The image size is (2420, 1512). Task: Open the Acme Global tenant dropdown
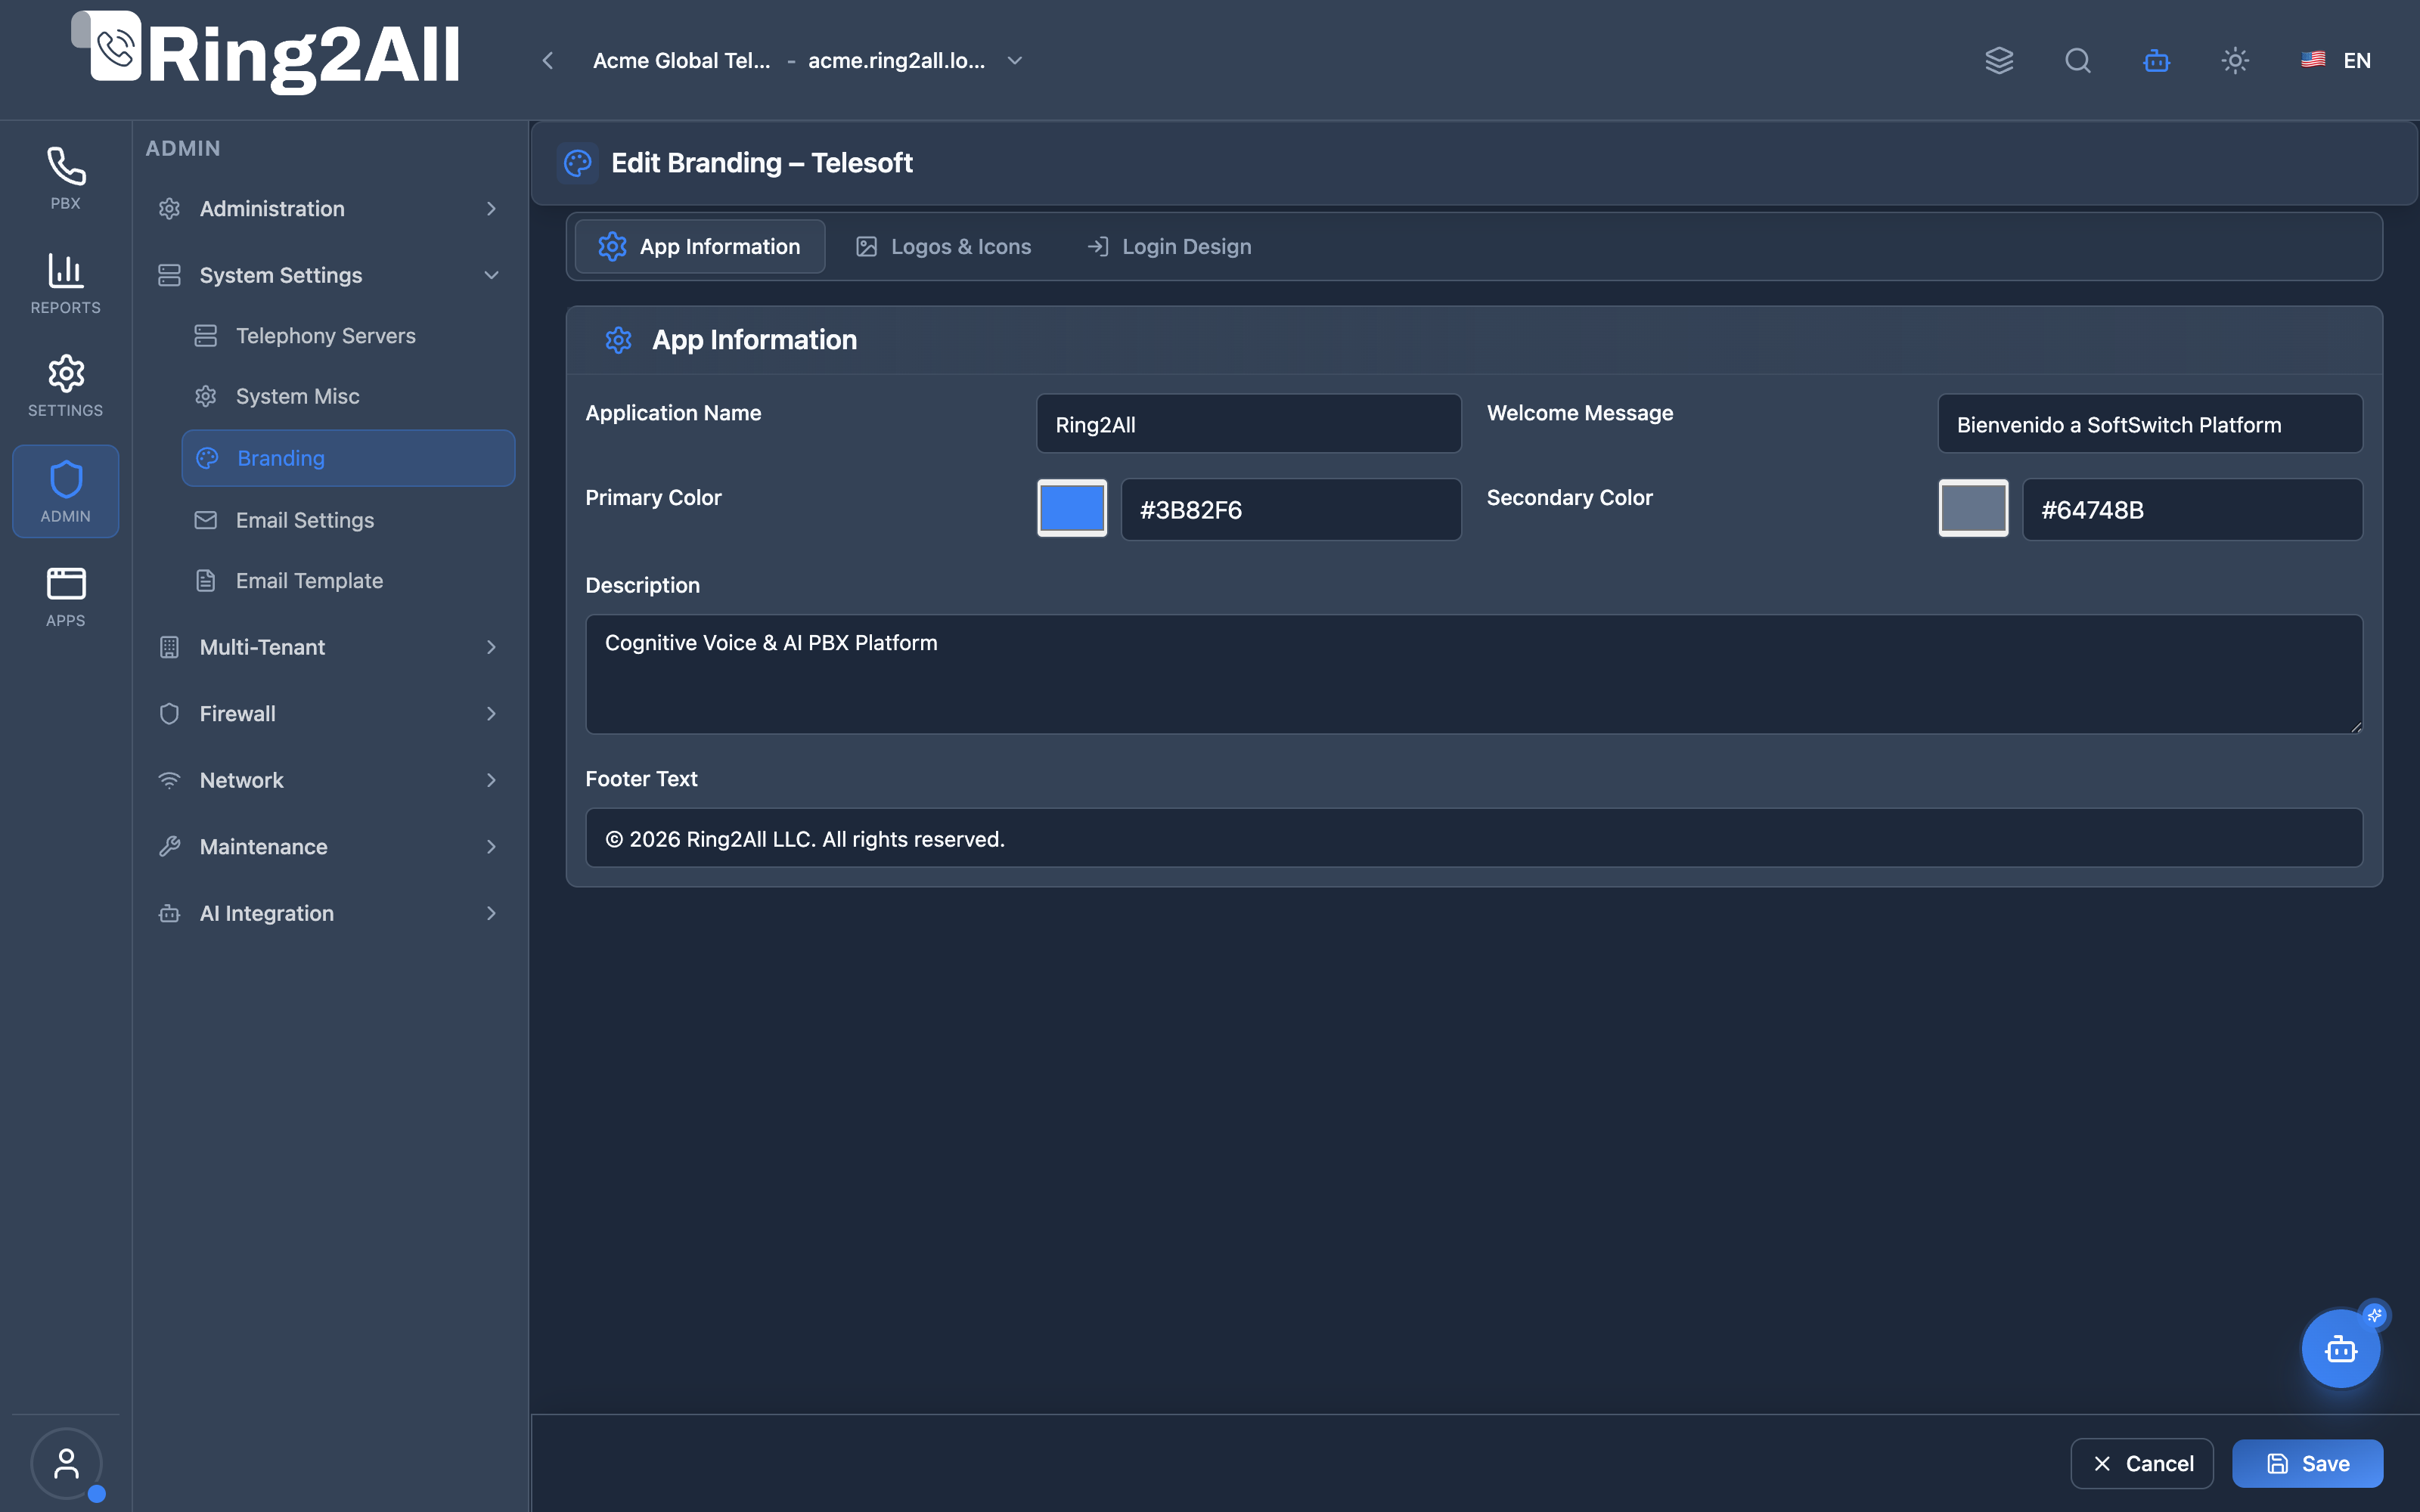tap(808, 60)
